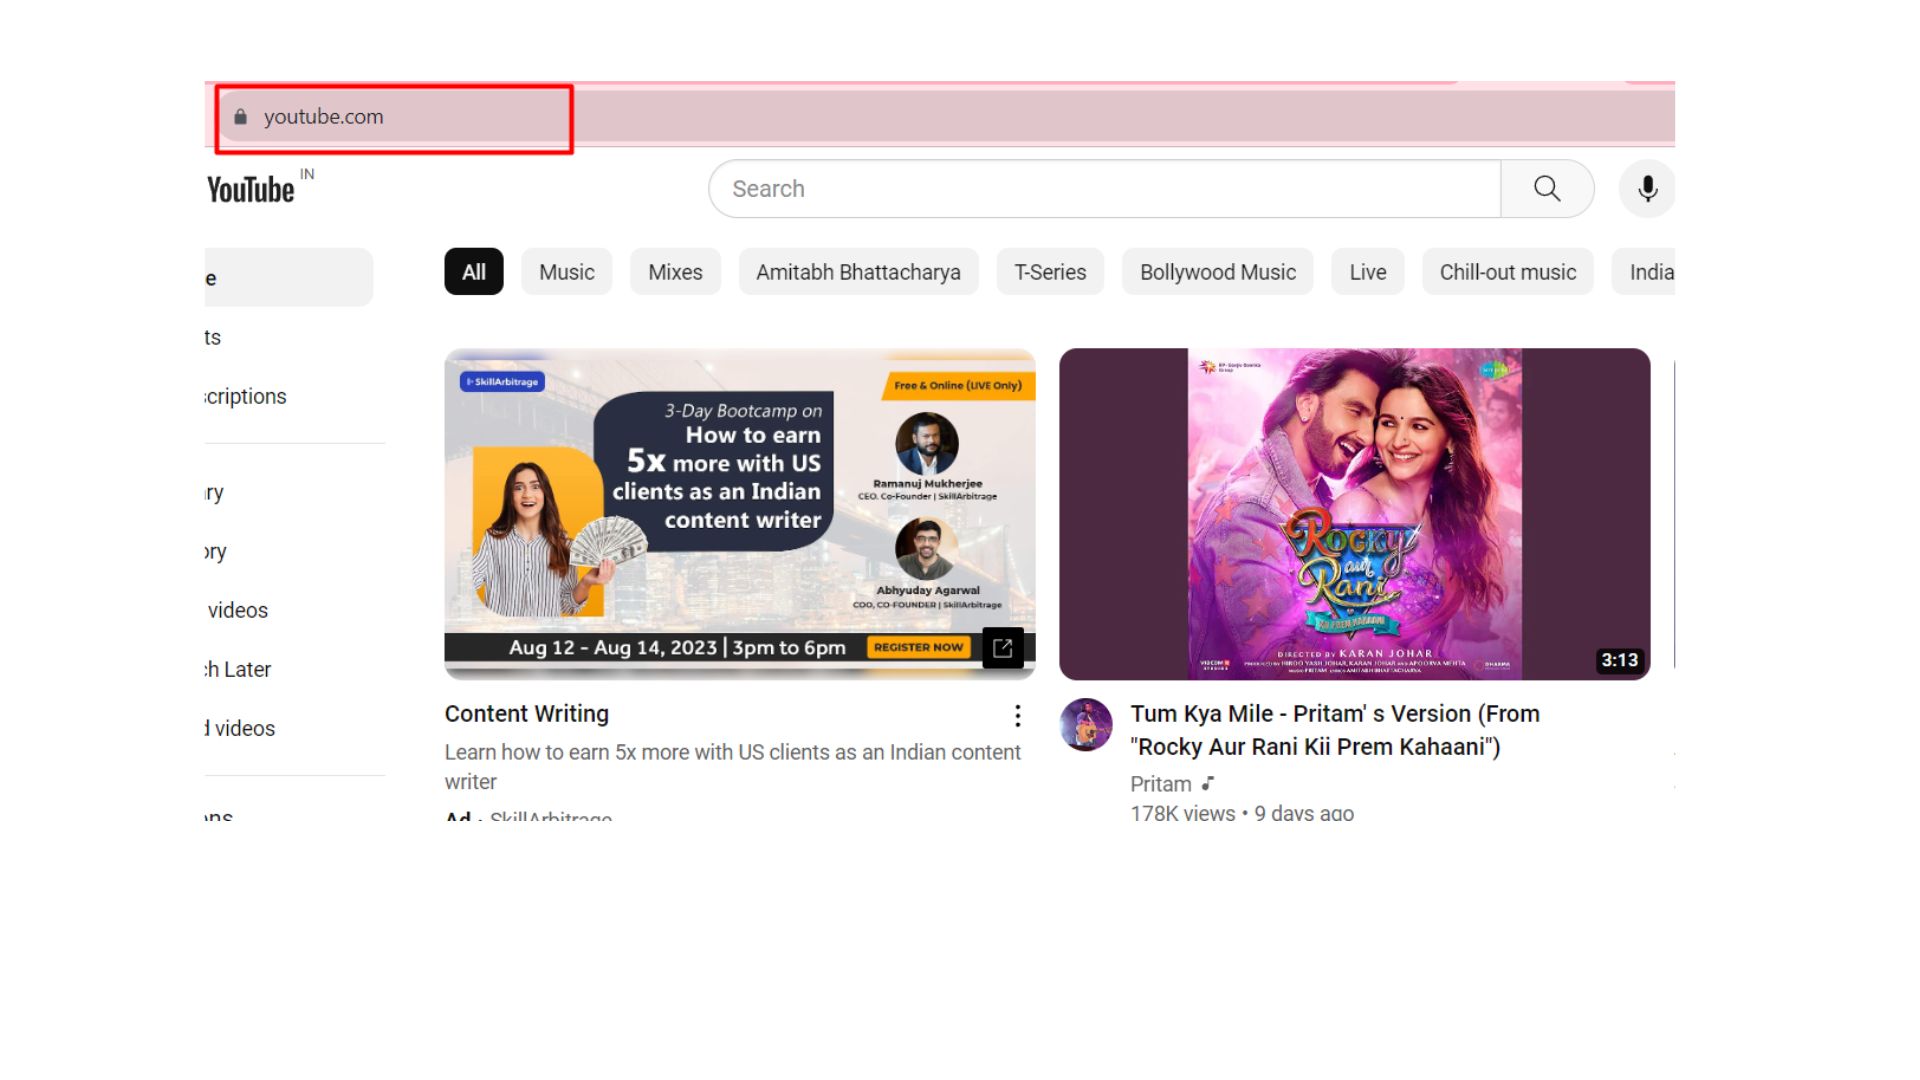Click the ad description about US clients
The height and width of the screenshot is (1080, 1920).
coord(733,767)
